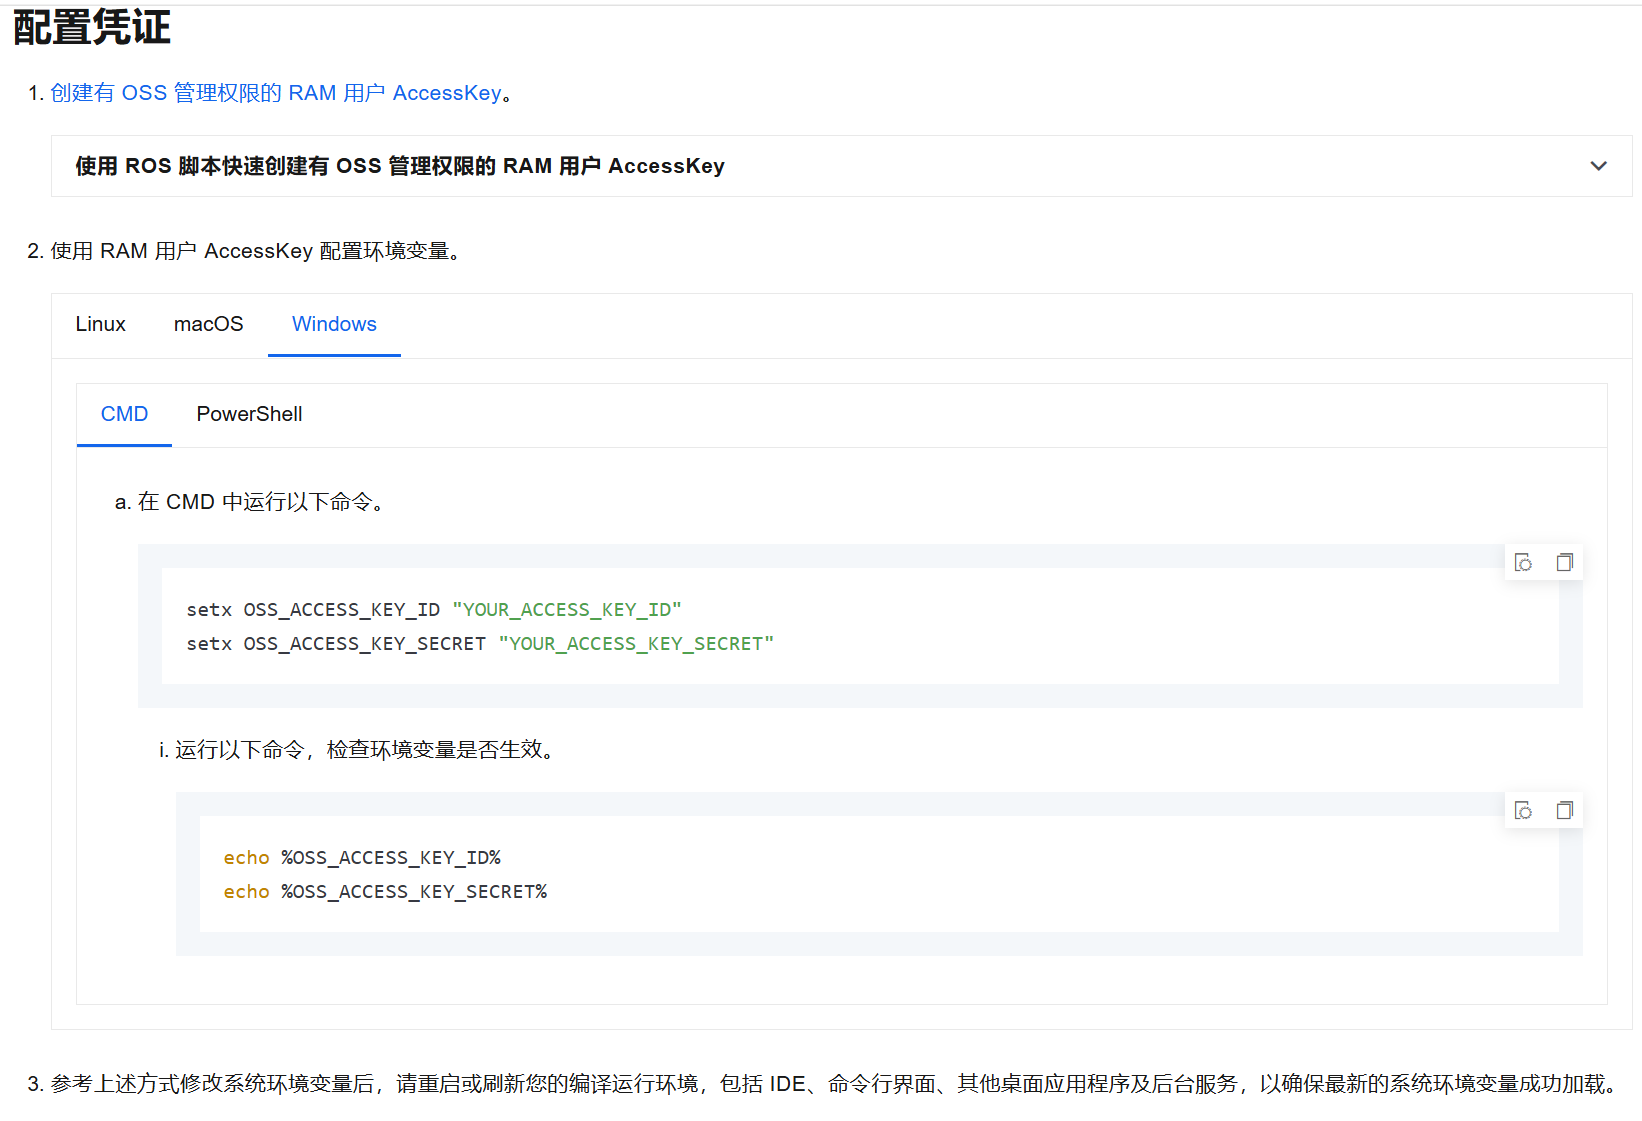Click step 2 text about configuring environment variables
Screen dimensions: 1642x1121
(x=256, y=251)
